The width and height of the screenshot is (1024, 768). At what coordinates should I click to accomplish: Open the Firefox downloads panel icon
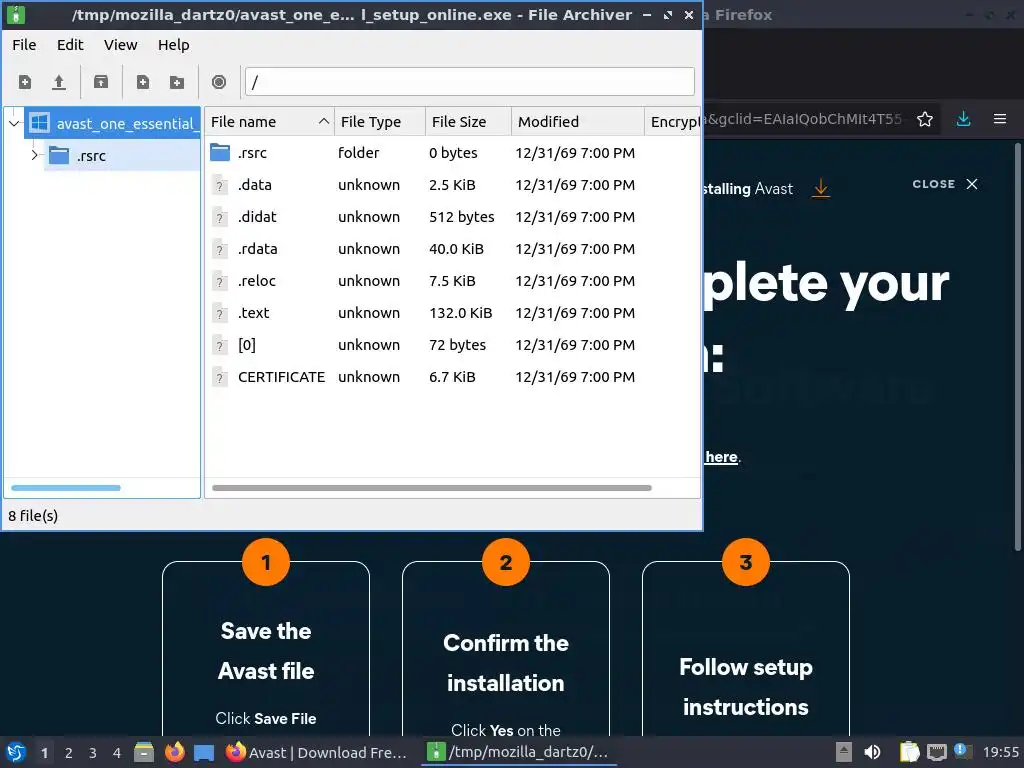[x=963, y=119]
